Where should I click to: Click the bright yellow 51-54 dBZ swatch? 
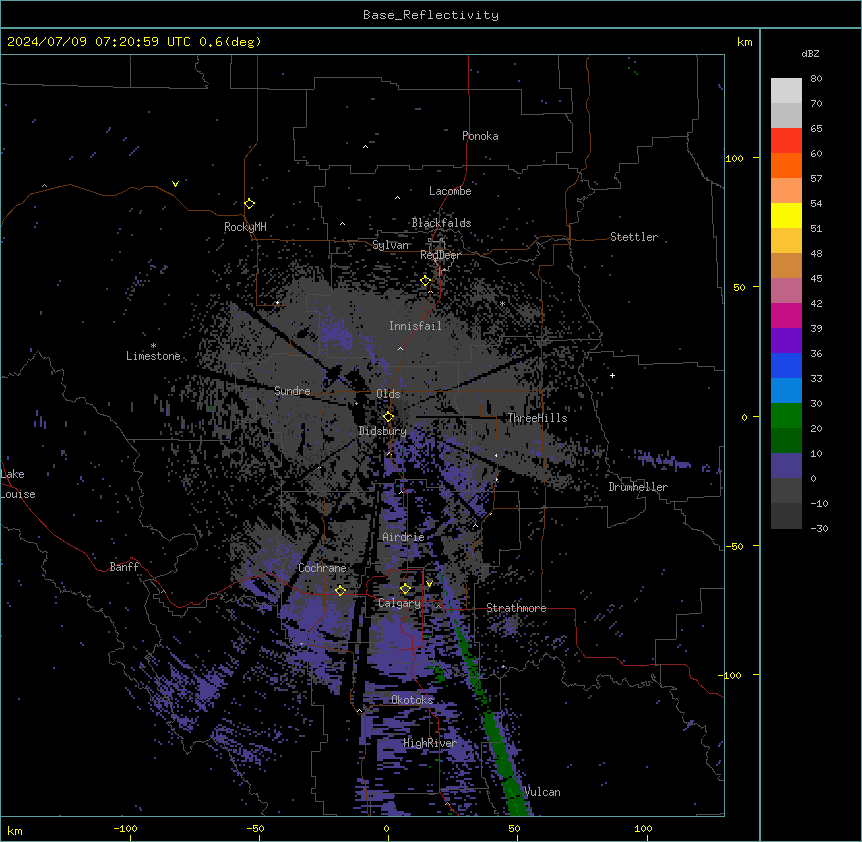point(786,215)
